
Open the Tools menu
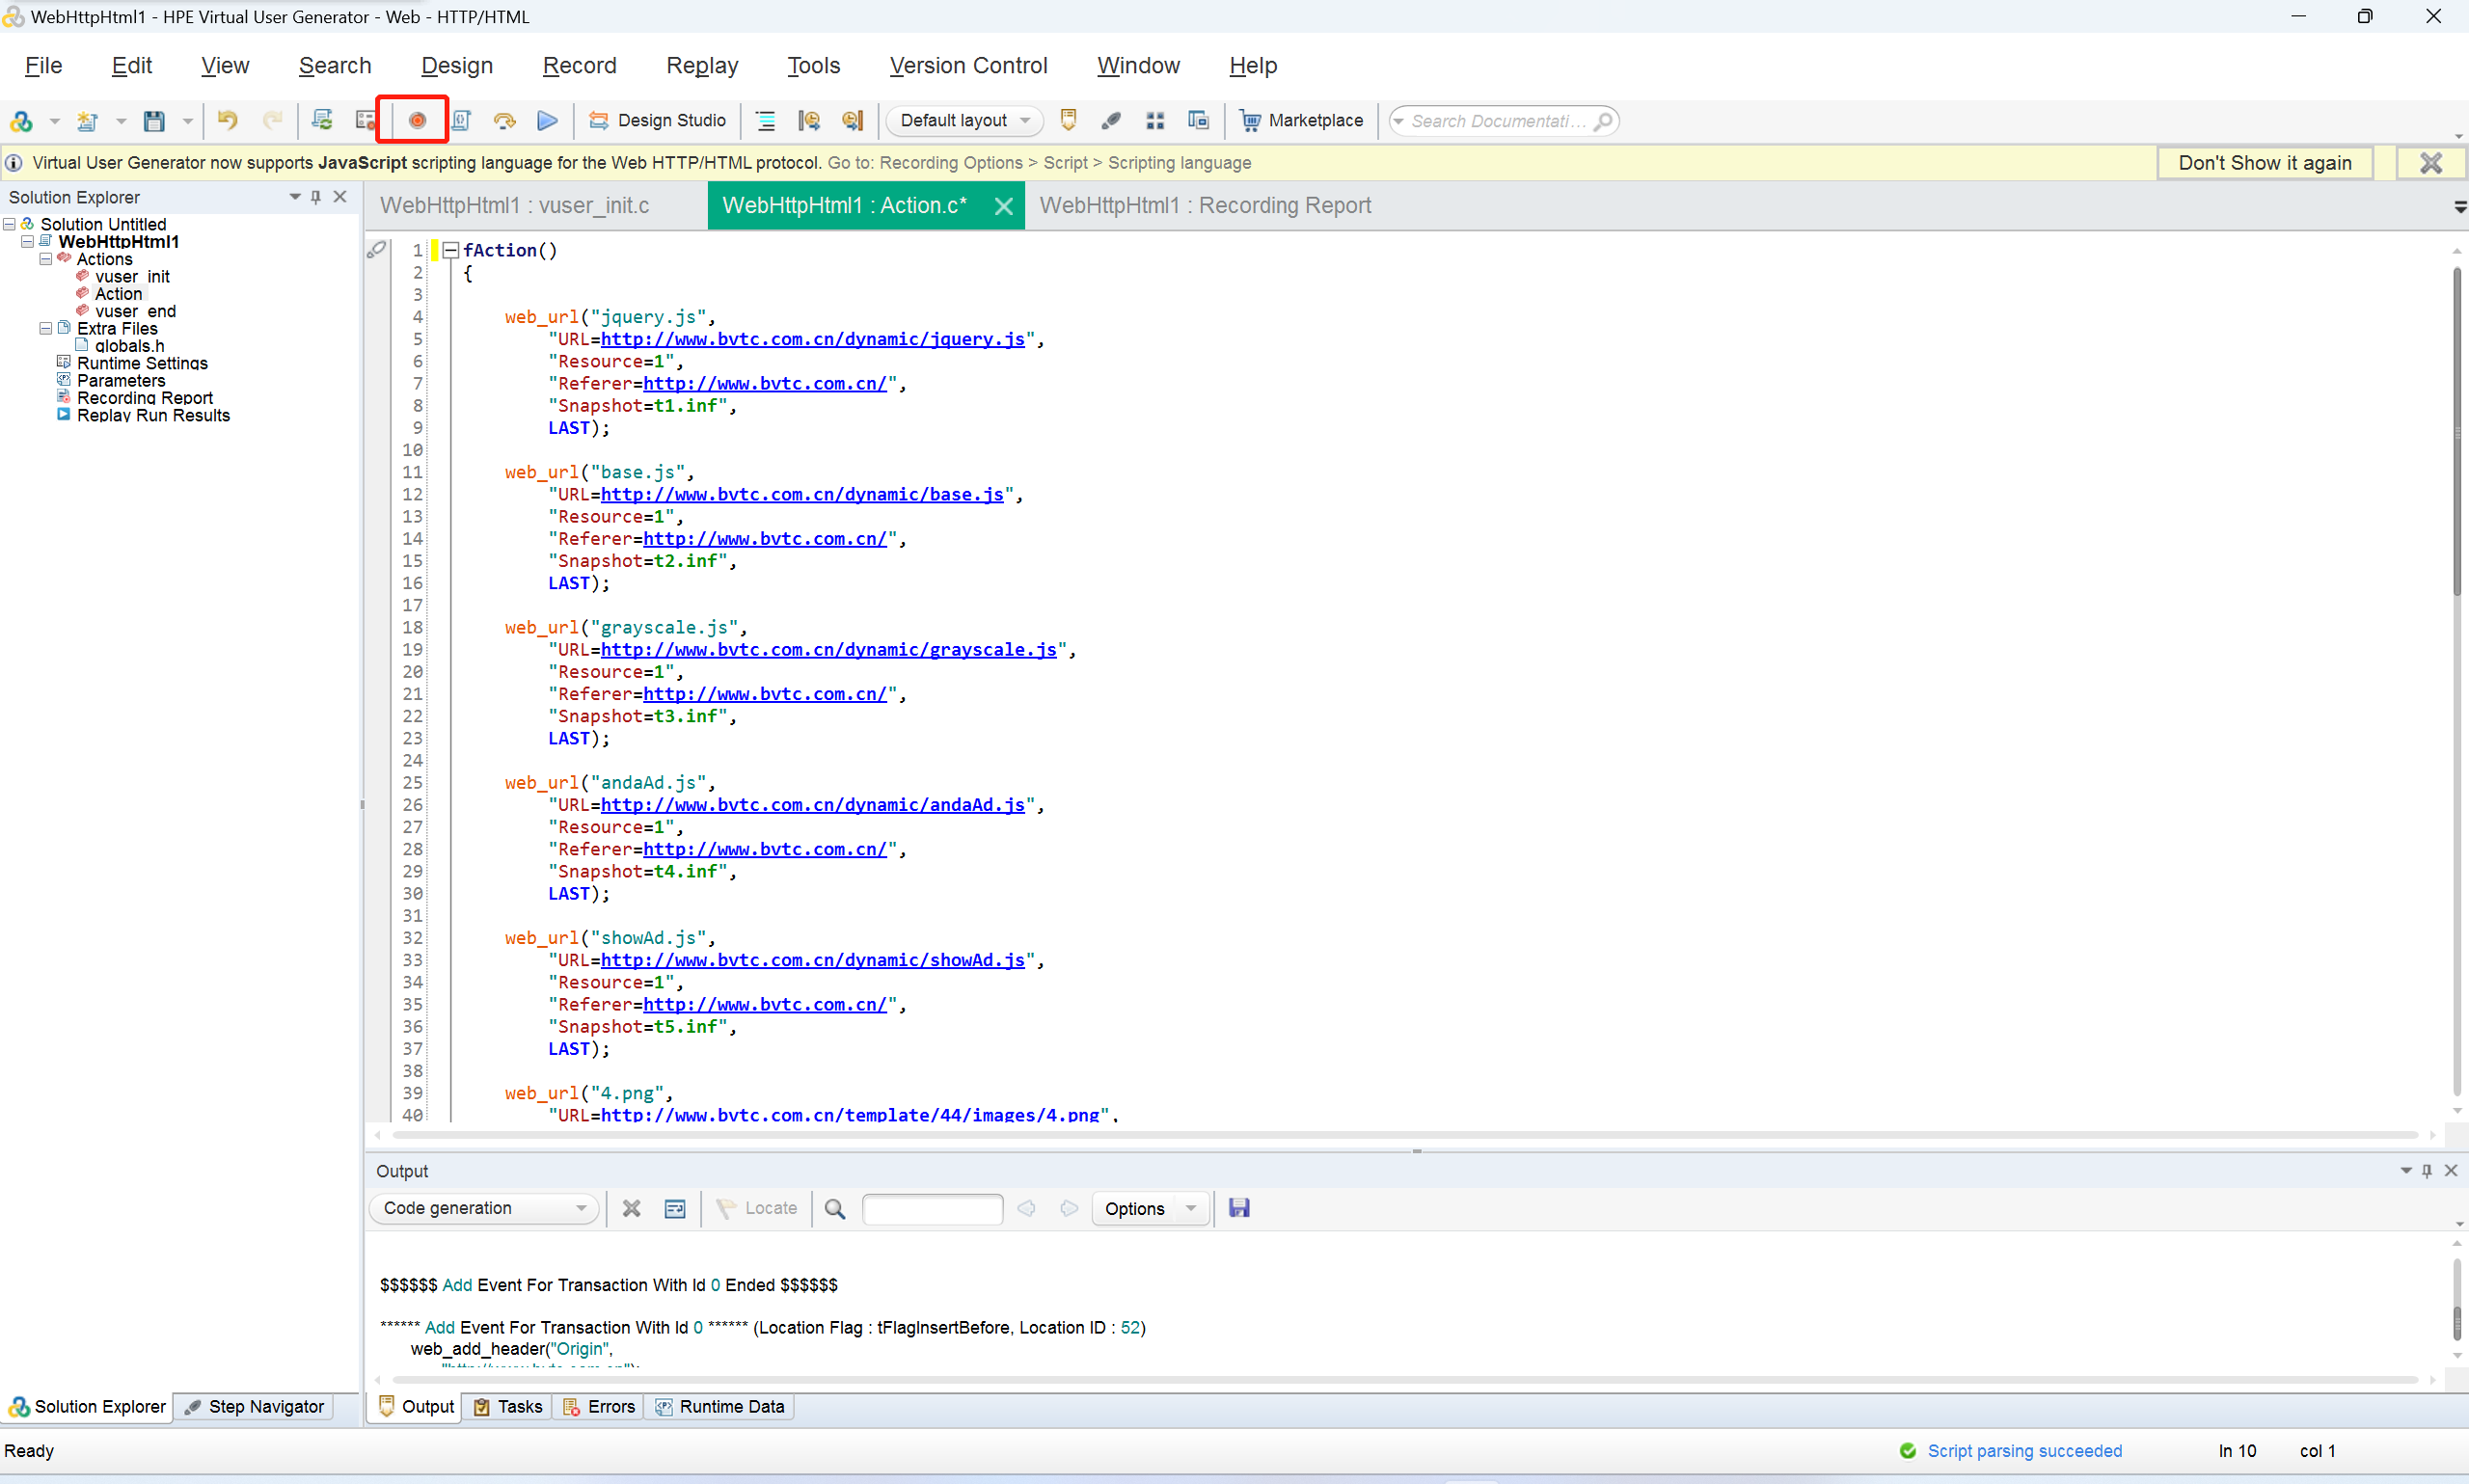[813, 65]
